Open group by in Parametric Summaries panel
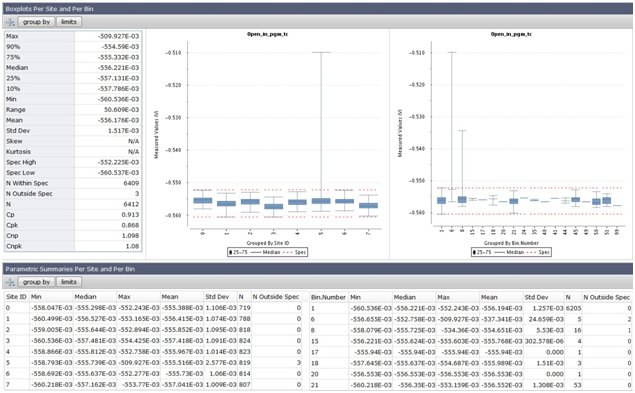The height and width of the screenshot is (393, 635). point(36,282)
